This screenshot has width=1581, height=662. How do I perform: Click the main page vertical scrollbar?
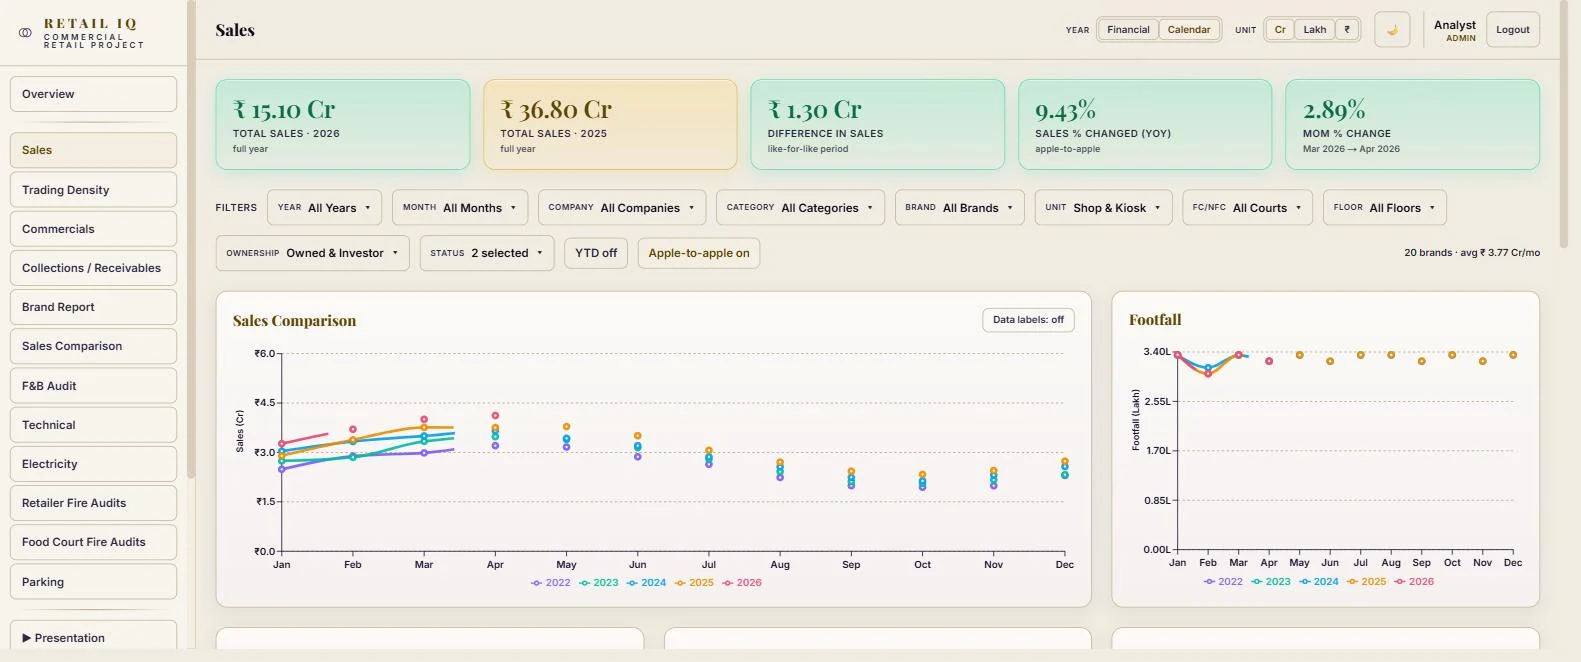coord(1564,125)
